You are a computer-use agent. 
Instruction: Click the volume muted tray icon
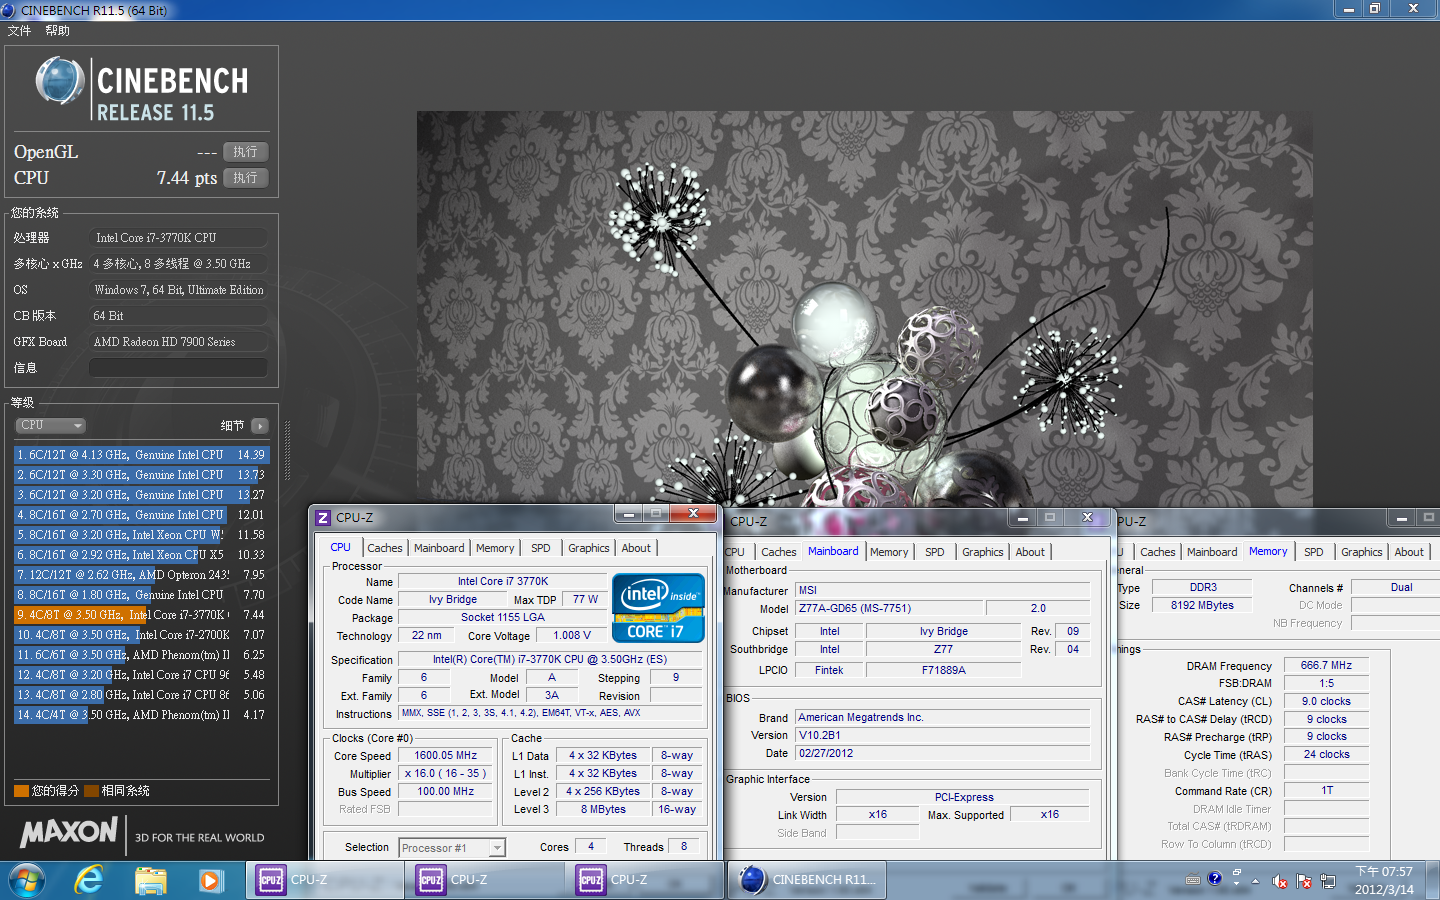pyautogui.click(x=1280, y=881)
